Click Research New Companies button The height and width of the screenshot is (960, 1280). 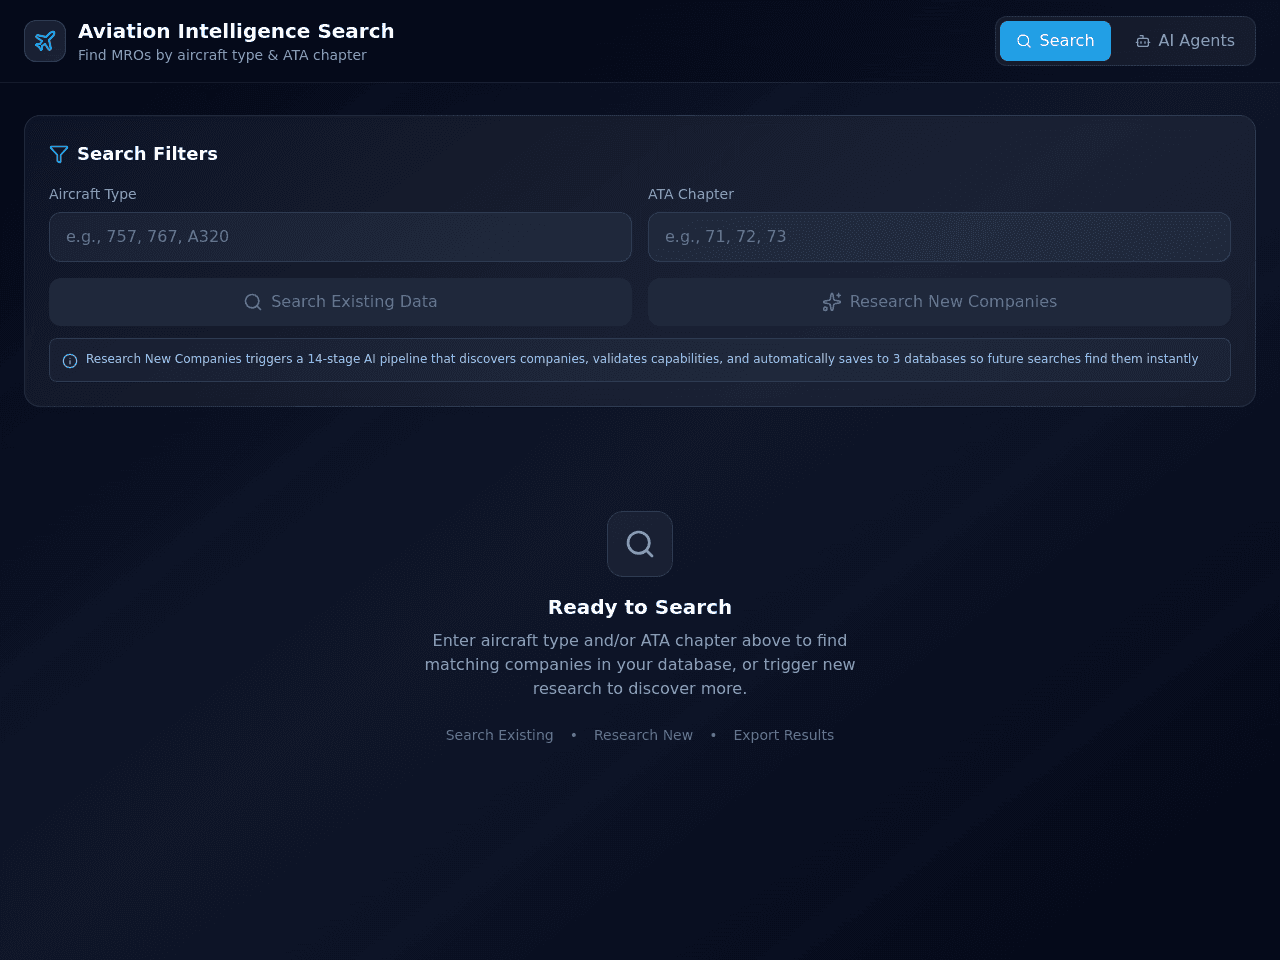[939, 302]
